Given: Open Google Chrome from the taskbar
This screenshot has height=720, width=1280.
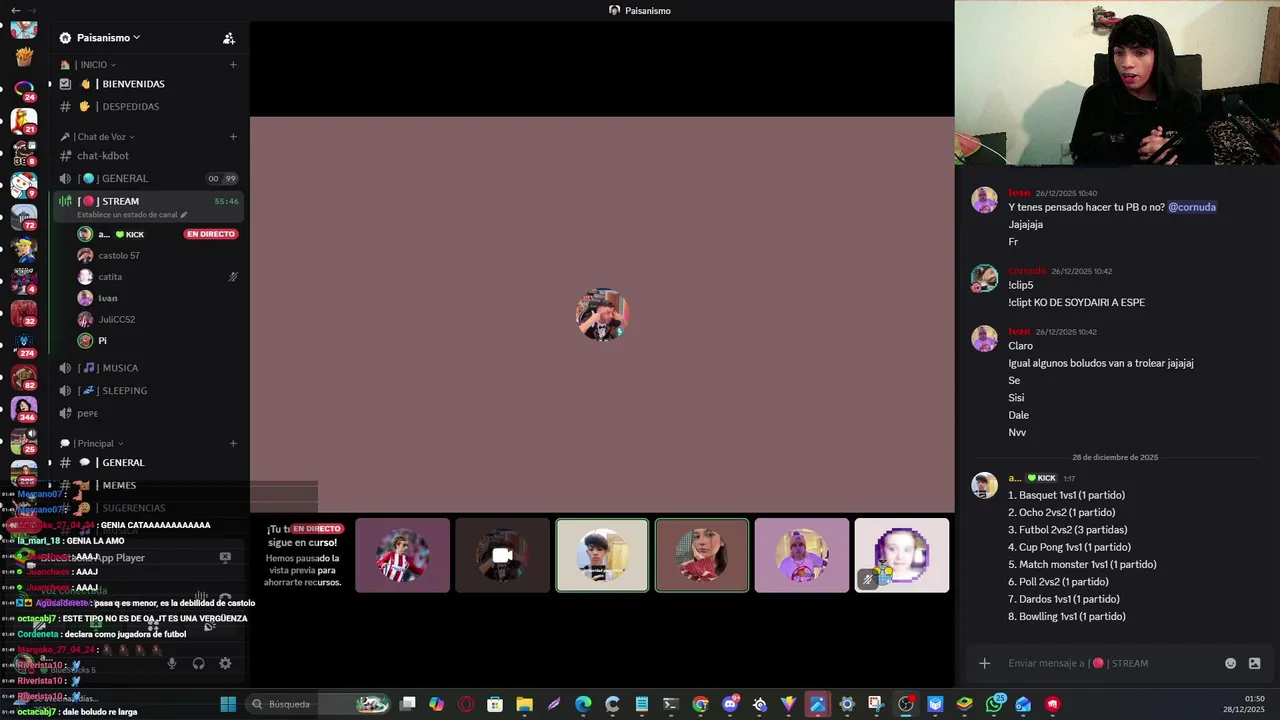Looking at the screenshot, I should click(x=700, y=704).
